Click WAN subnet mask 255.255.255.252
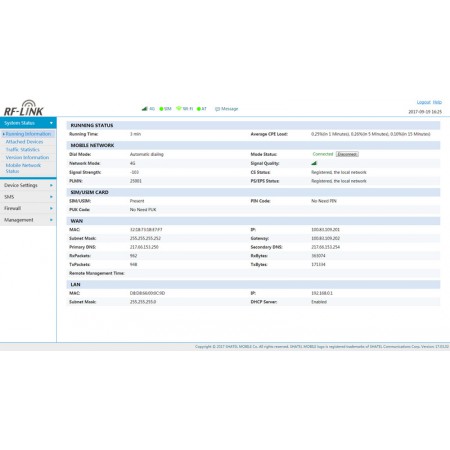 coord(145,238)
